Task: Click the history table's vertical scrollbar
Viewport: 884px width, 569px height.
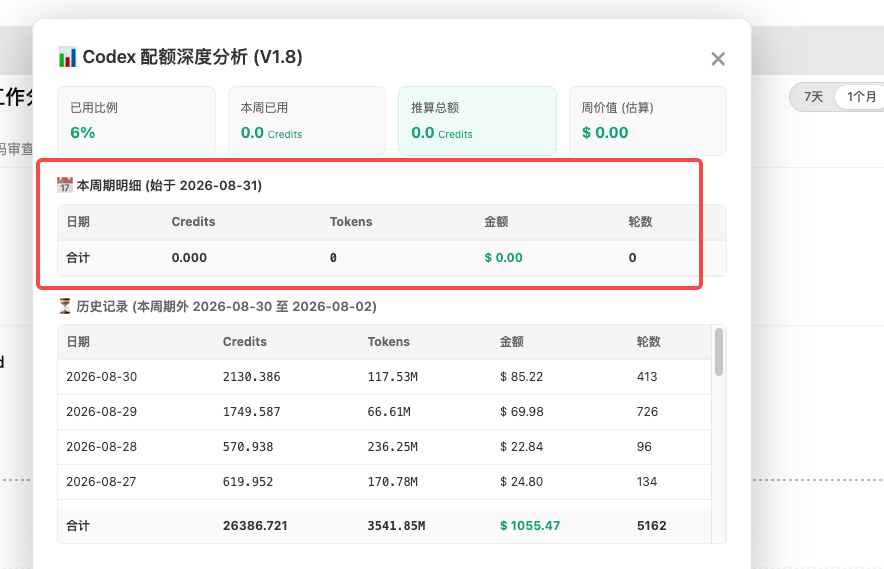Action: click(x=719, y=352)
